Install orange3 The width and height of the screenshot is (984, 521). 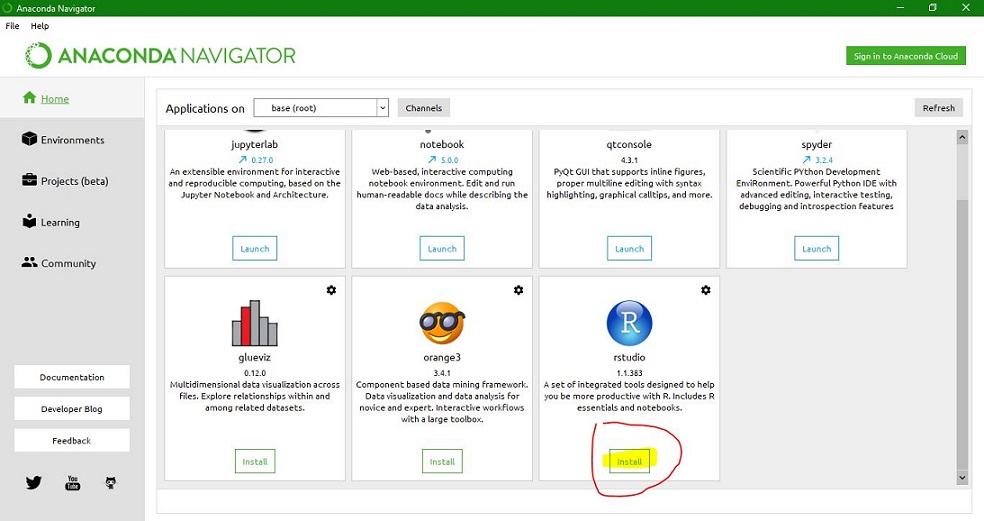pyautogui.click(x=442, y=461)
